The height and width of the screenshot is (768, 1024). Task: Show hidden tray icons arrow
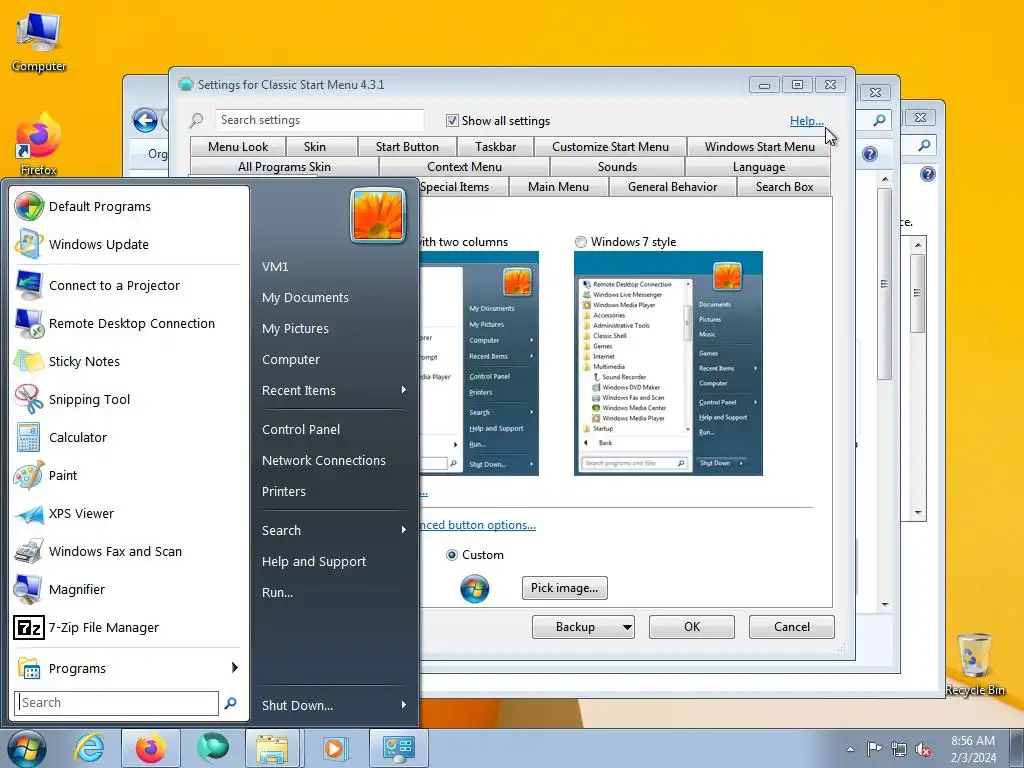coord(850,749)
